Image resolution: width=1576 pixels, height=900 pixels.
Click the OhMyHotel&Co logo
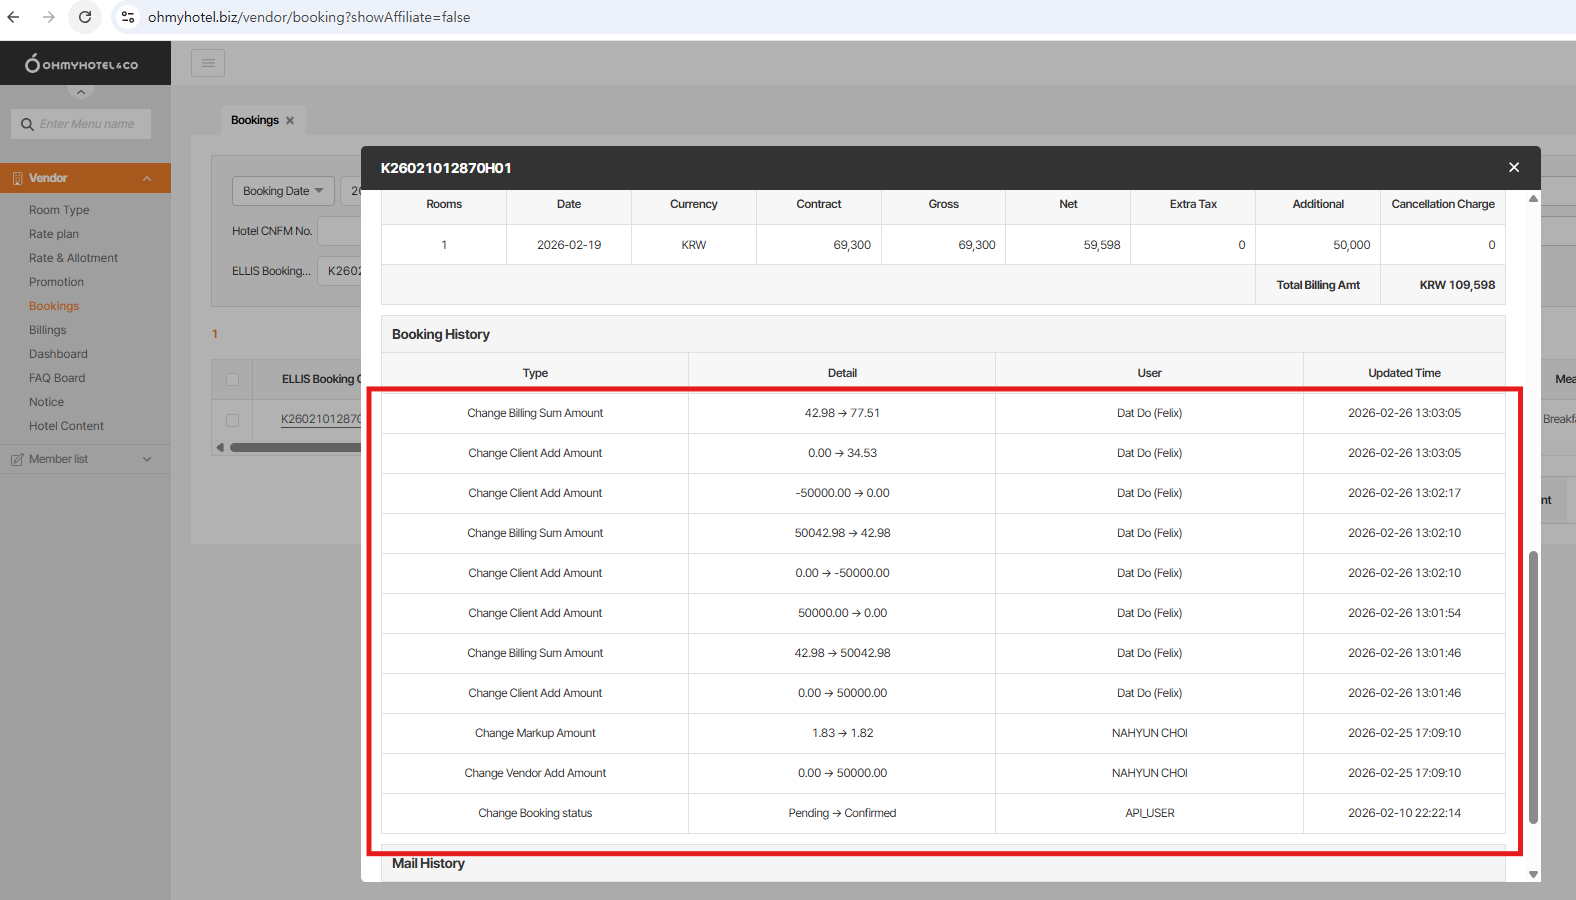(x=82, y=64)
